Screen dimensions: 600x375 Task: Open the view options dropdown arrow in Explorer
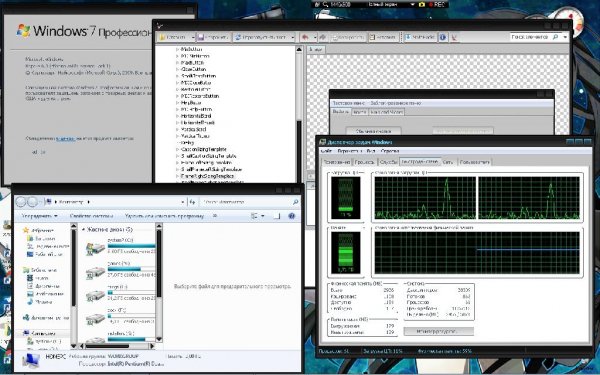coord(262,216)
